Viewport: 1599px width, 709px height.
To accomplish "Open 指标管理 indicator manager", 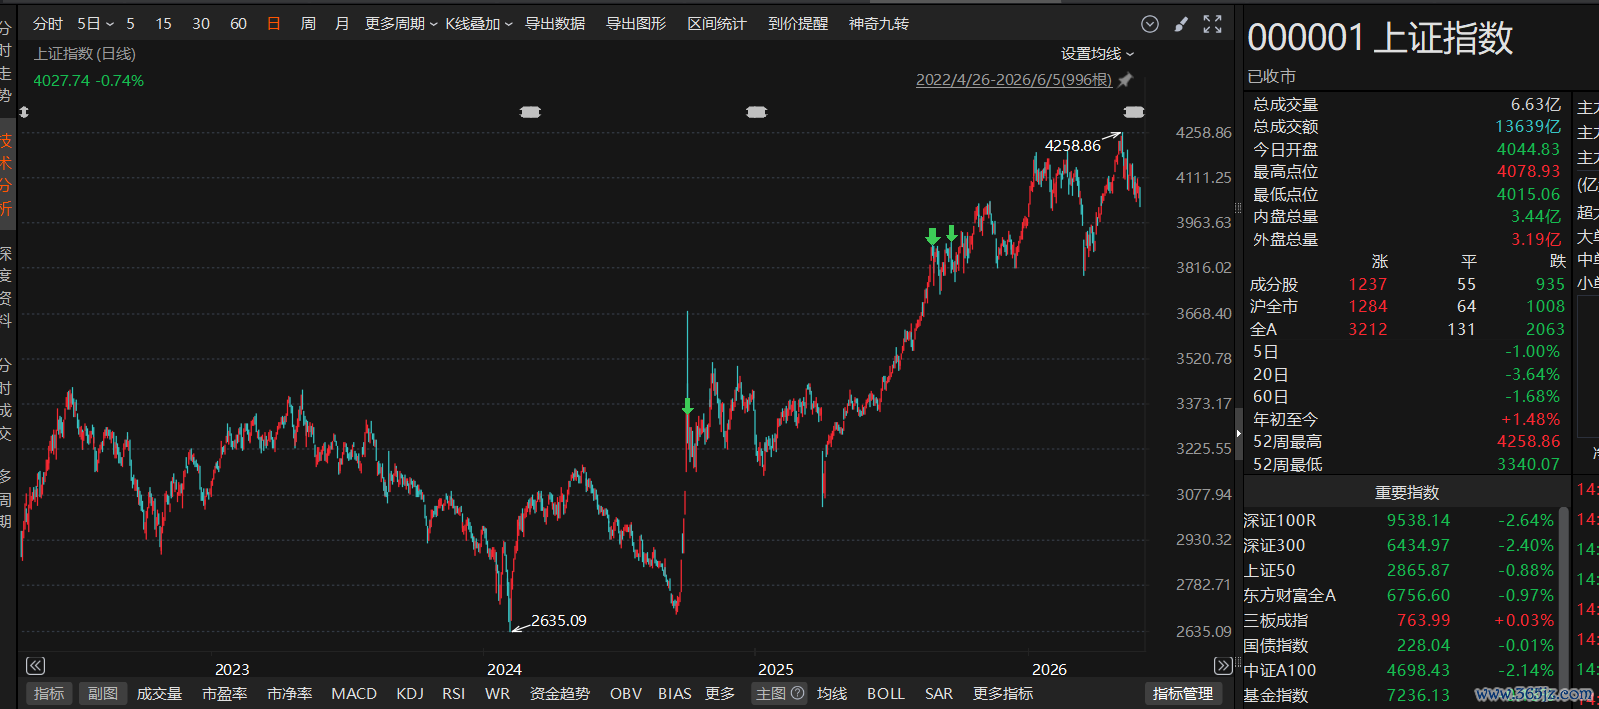I will coord(1184,694).
